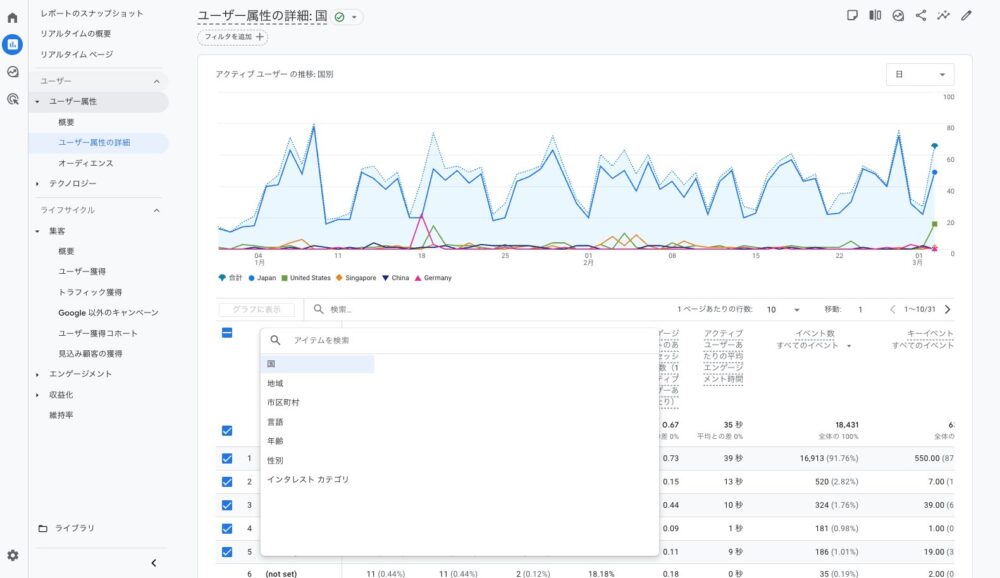
Task: Click the share report icon
Action: click(921, 15)
